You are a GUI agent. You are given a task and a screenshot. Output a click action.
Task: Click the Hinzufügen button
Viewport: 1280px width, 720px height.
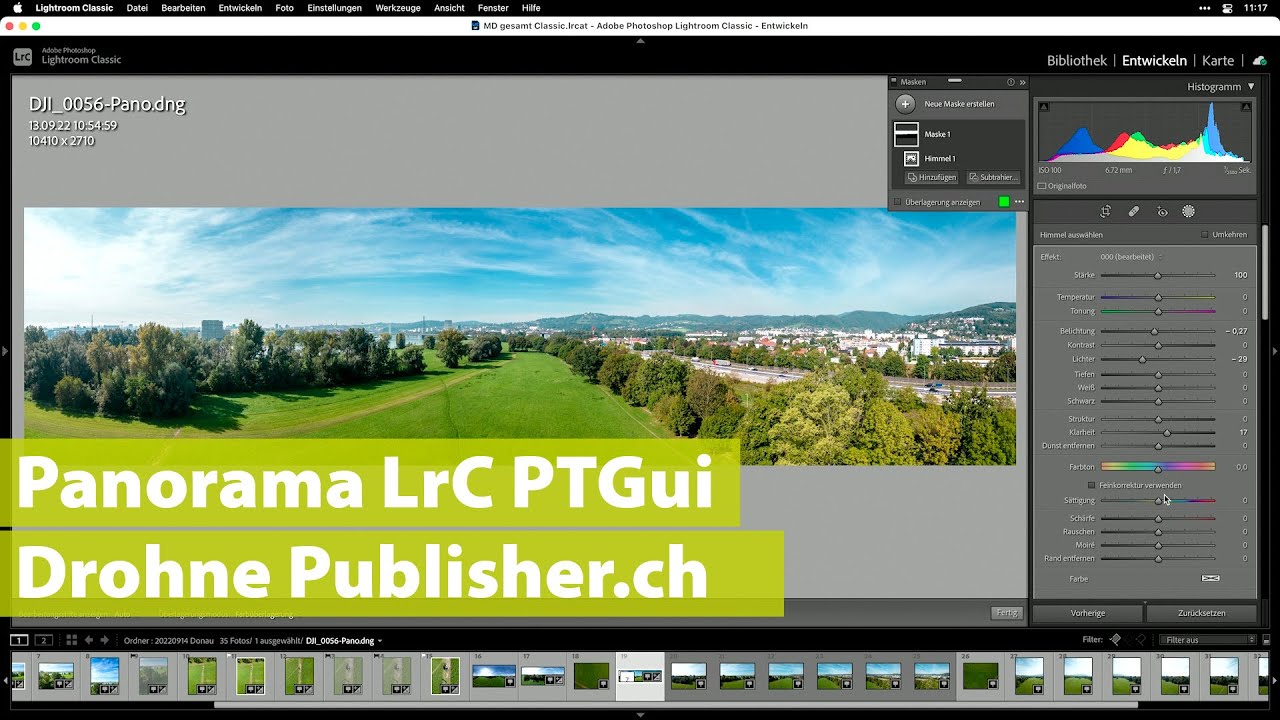[x=931, y=177]
